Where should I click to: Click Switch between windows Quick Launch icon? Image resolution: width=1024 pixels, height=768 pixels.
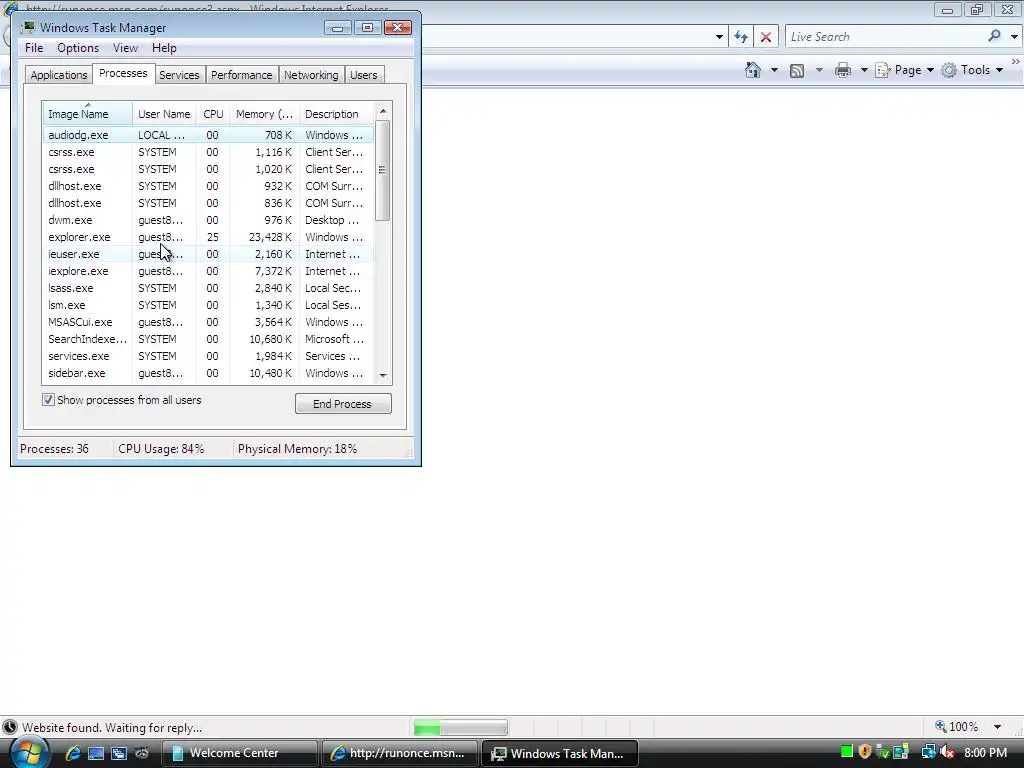coord(119,753)
